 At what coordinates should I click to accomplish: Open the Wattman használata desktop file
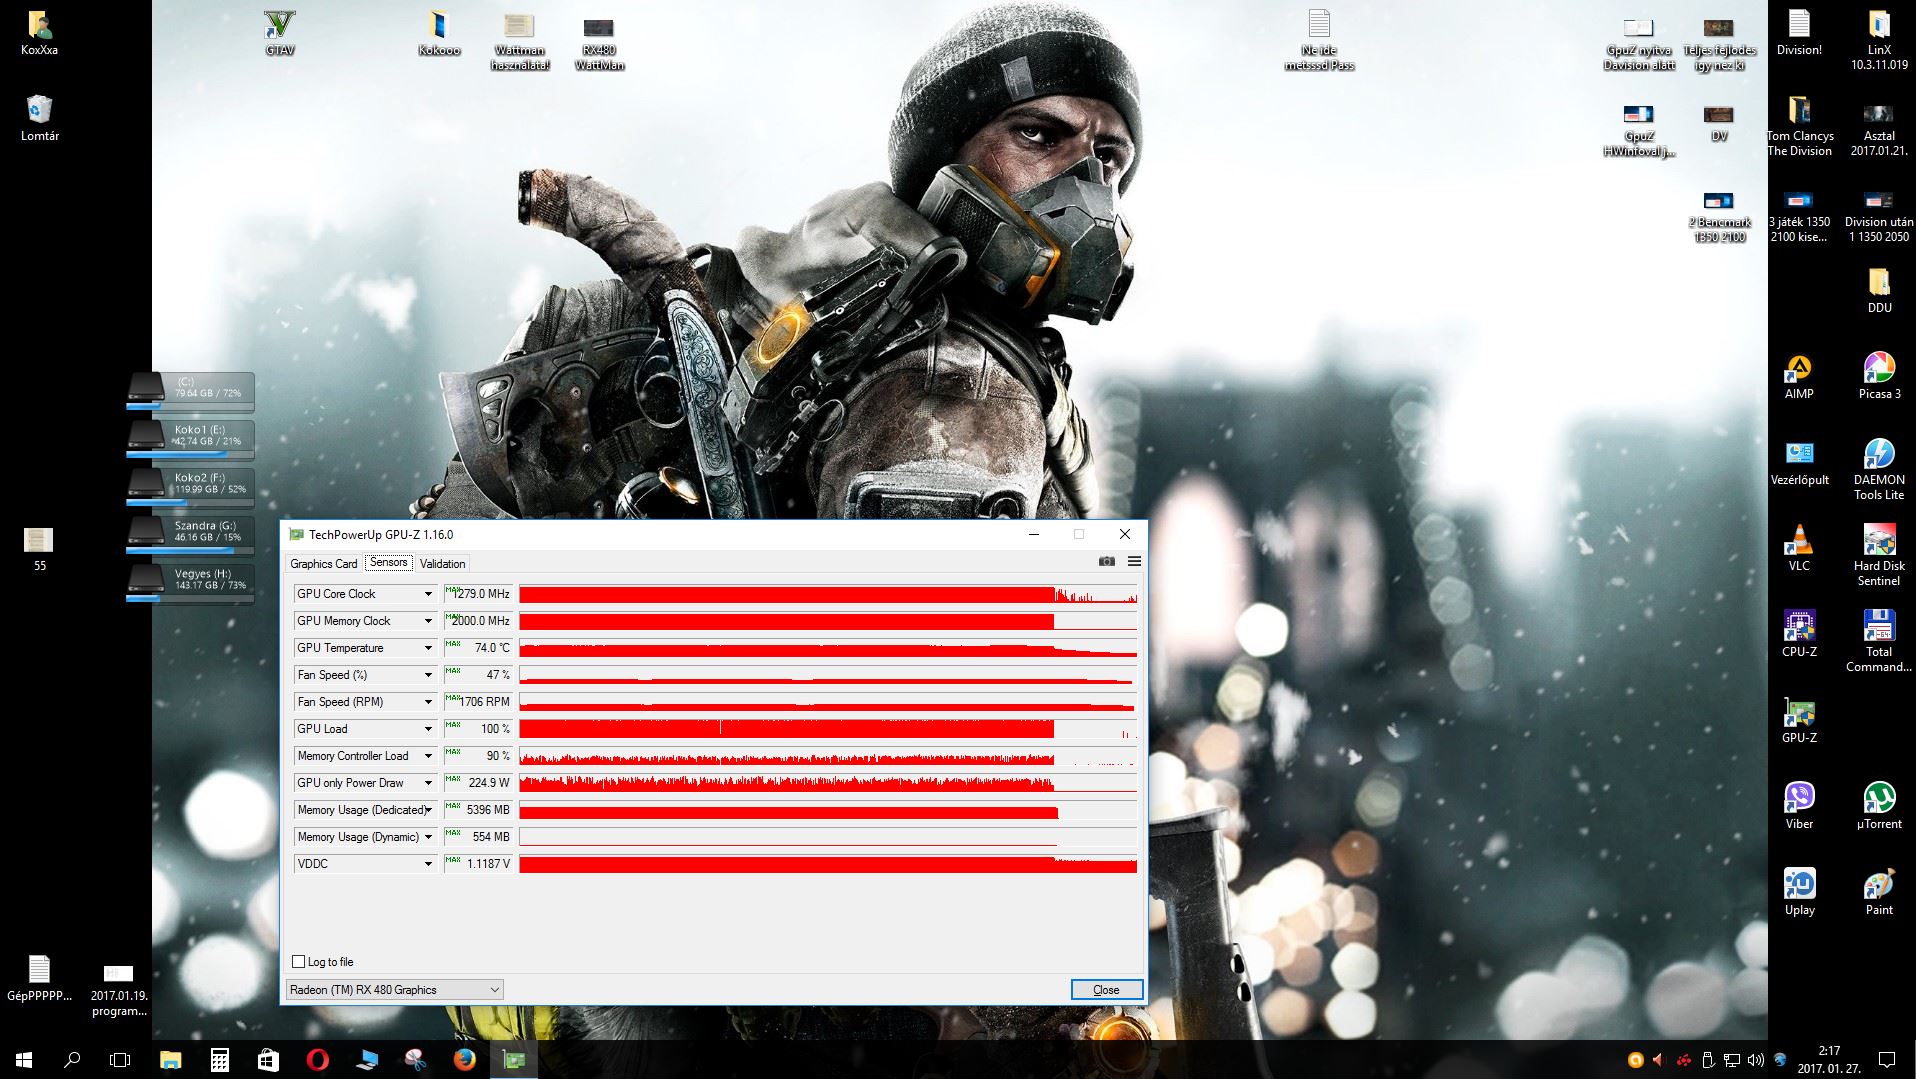(x=519, y=40)
